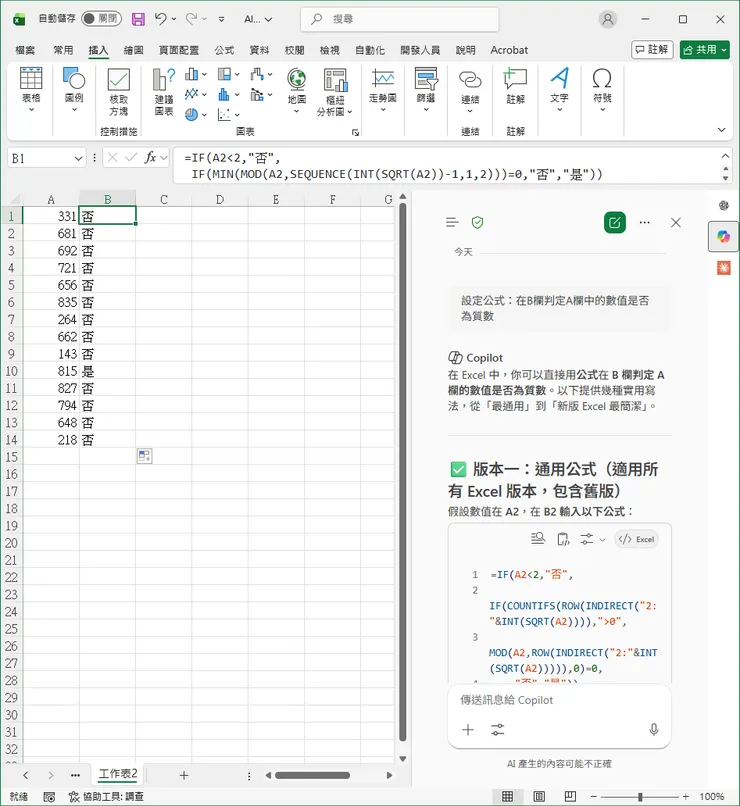The width and height of the screenshot is (740, 806).
Task: Click the green shield protection icon
Action: point(477,223)
